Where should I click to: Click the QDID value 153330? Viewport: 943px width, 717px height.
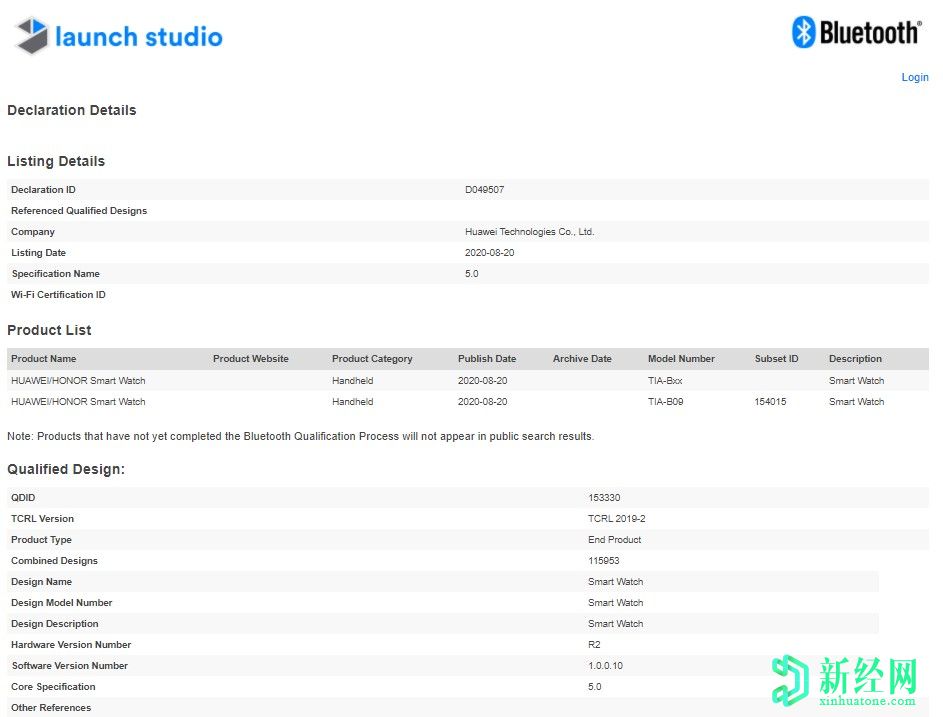point(604,498)
